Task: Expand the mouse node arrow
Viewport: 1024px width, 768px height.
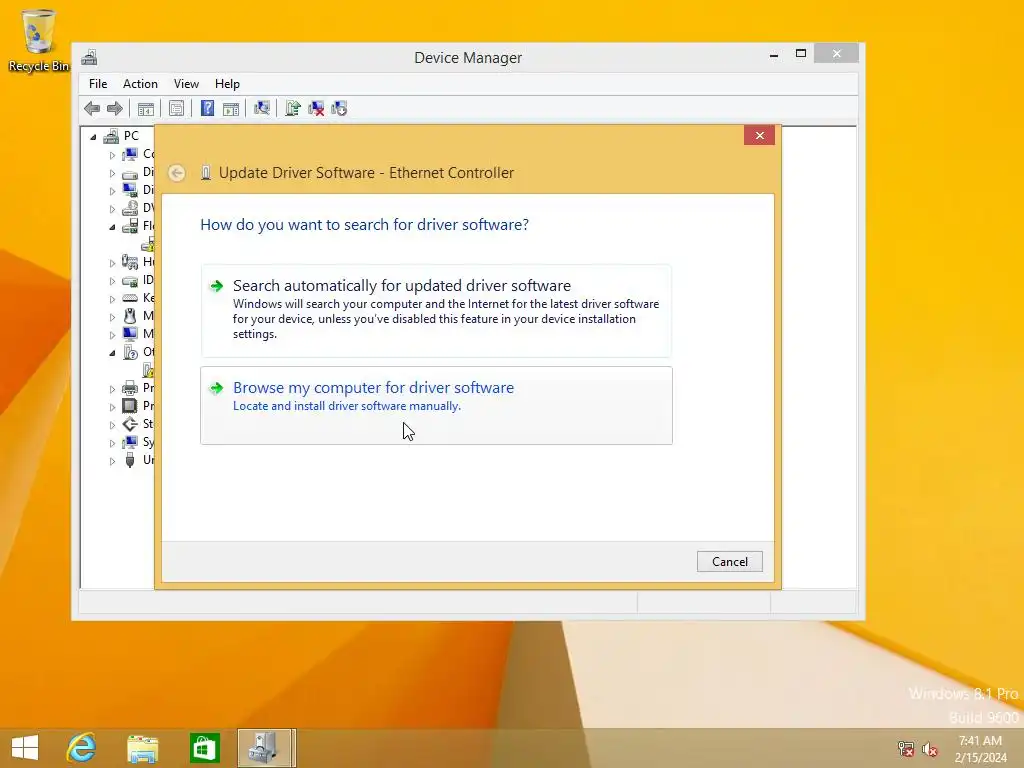Action: [112, 317]
